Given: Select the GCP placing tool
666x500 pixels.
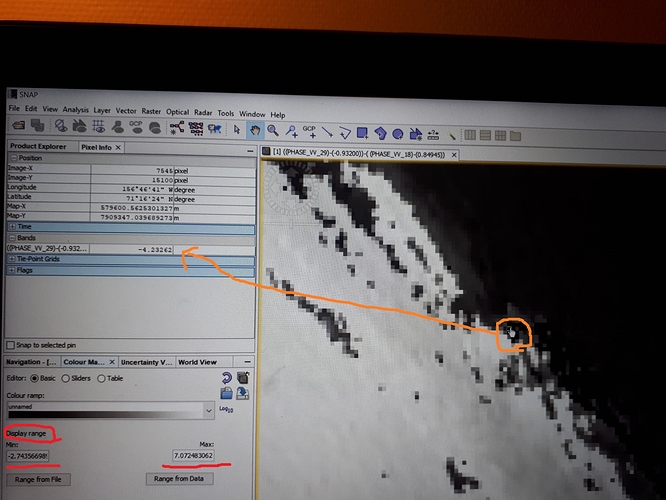Looking at the screenshot, I should click(310, 132).
